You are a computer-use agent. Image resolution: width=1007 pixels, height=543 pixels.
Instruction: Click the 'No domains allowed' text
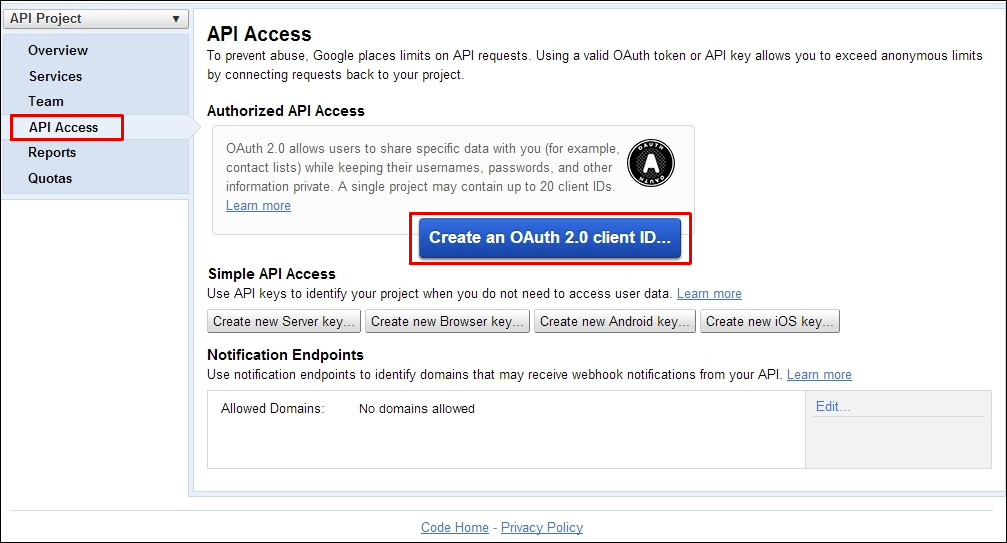click(x=417, y=409)
